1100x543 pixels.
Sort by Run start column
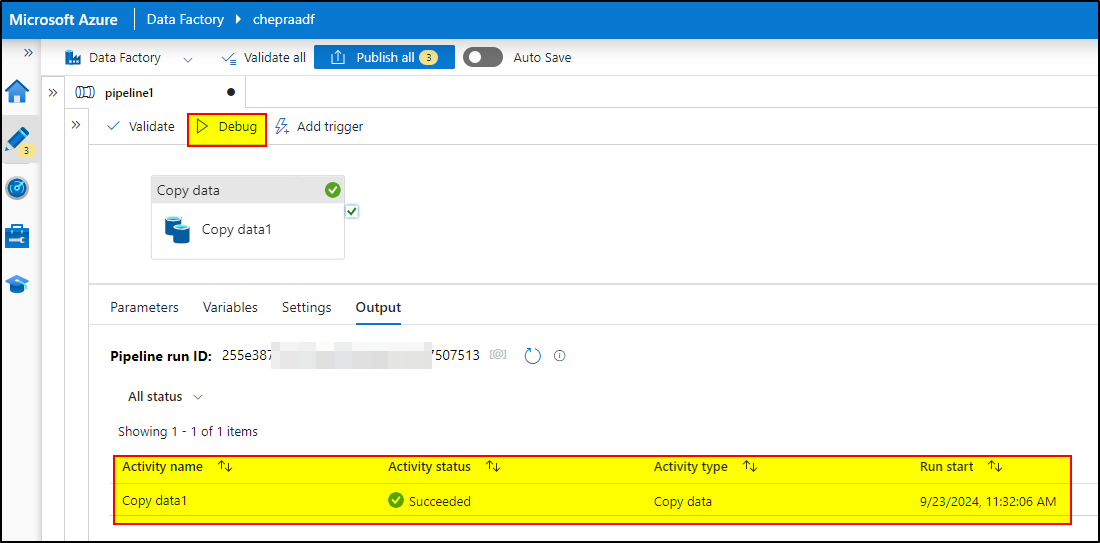coord(995,467)
